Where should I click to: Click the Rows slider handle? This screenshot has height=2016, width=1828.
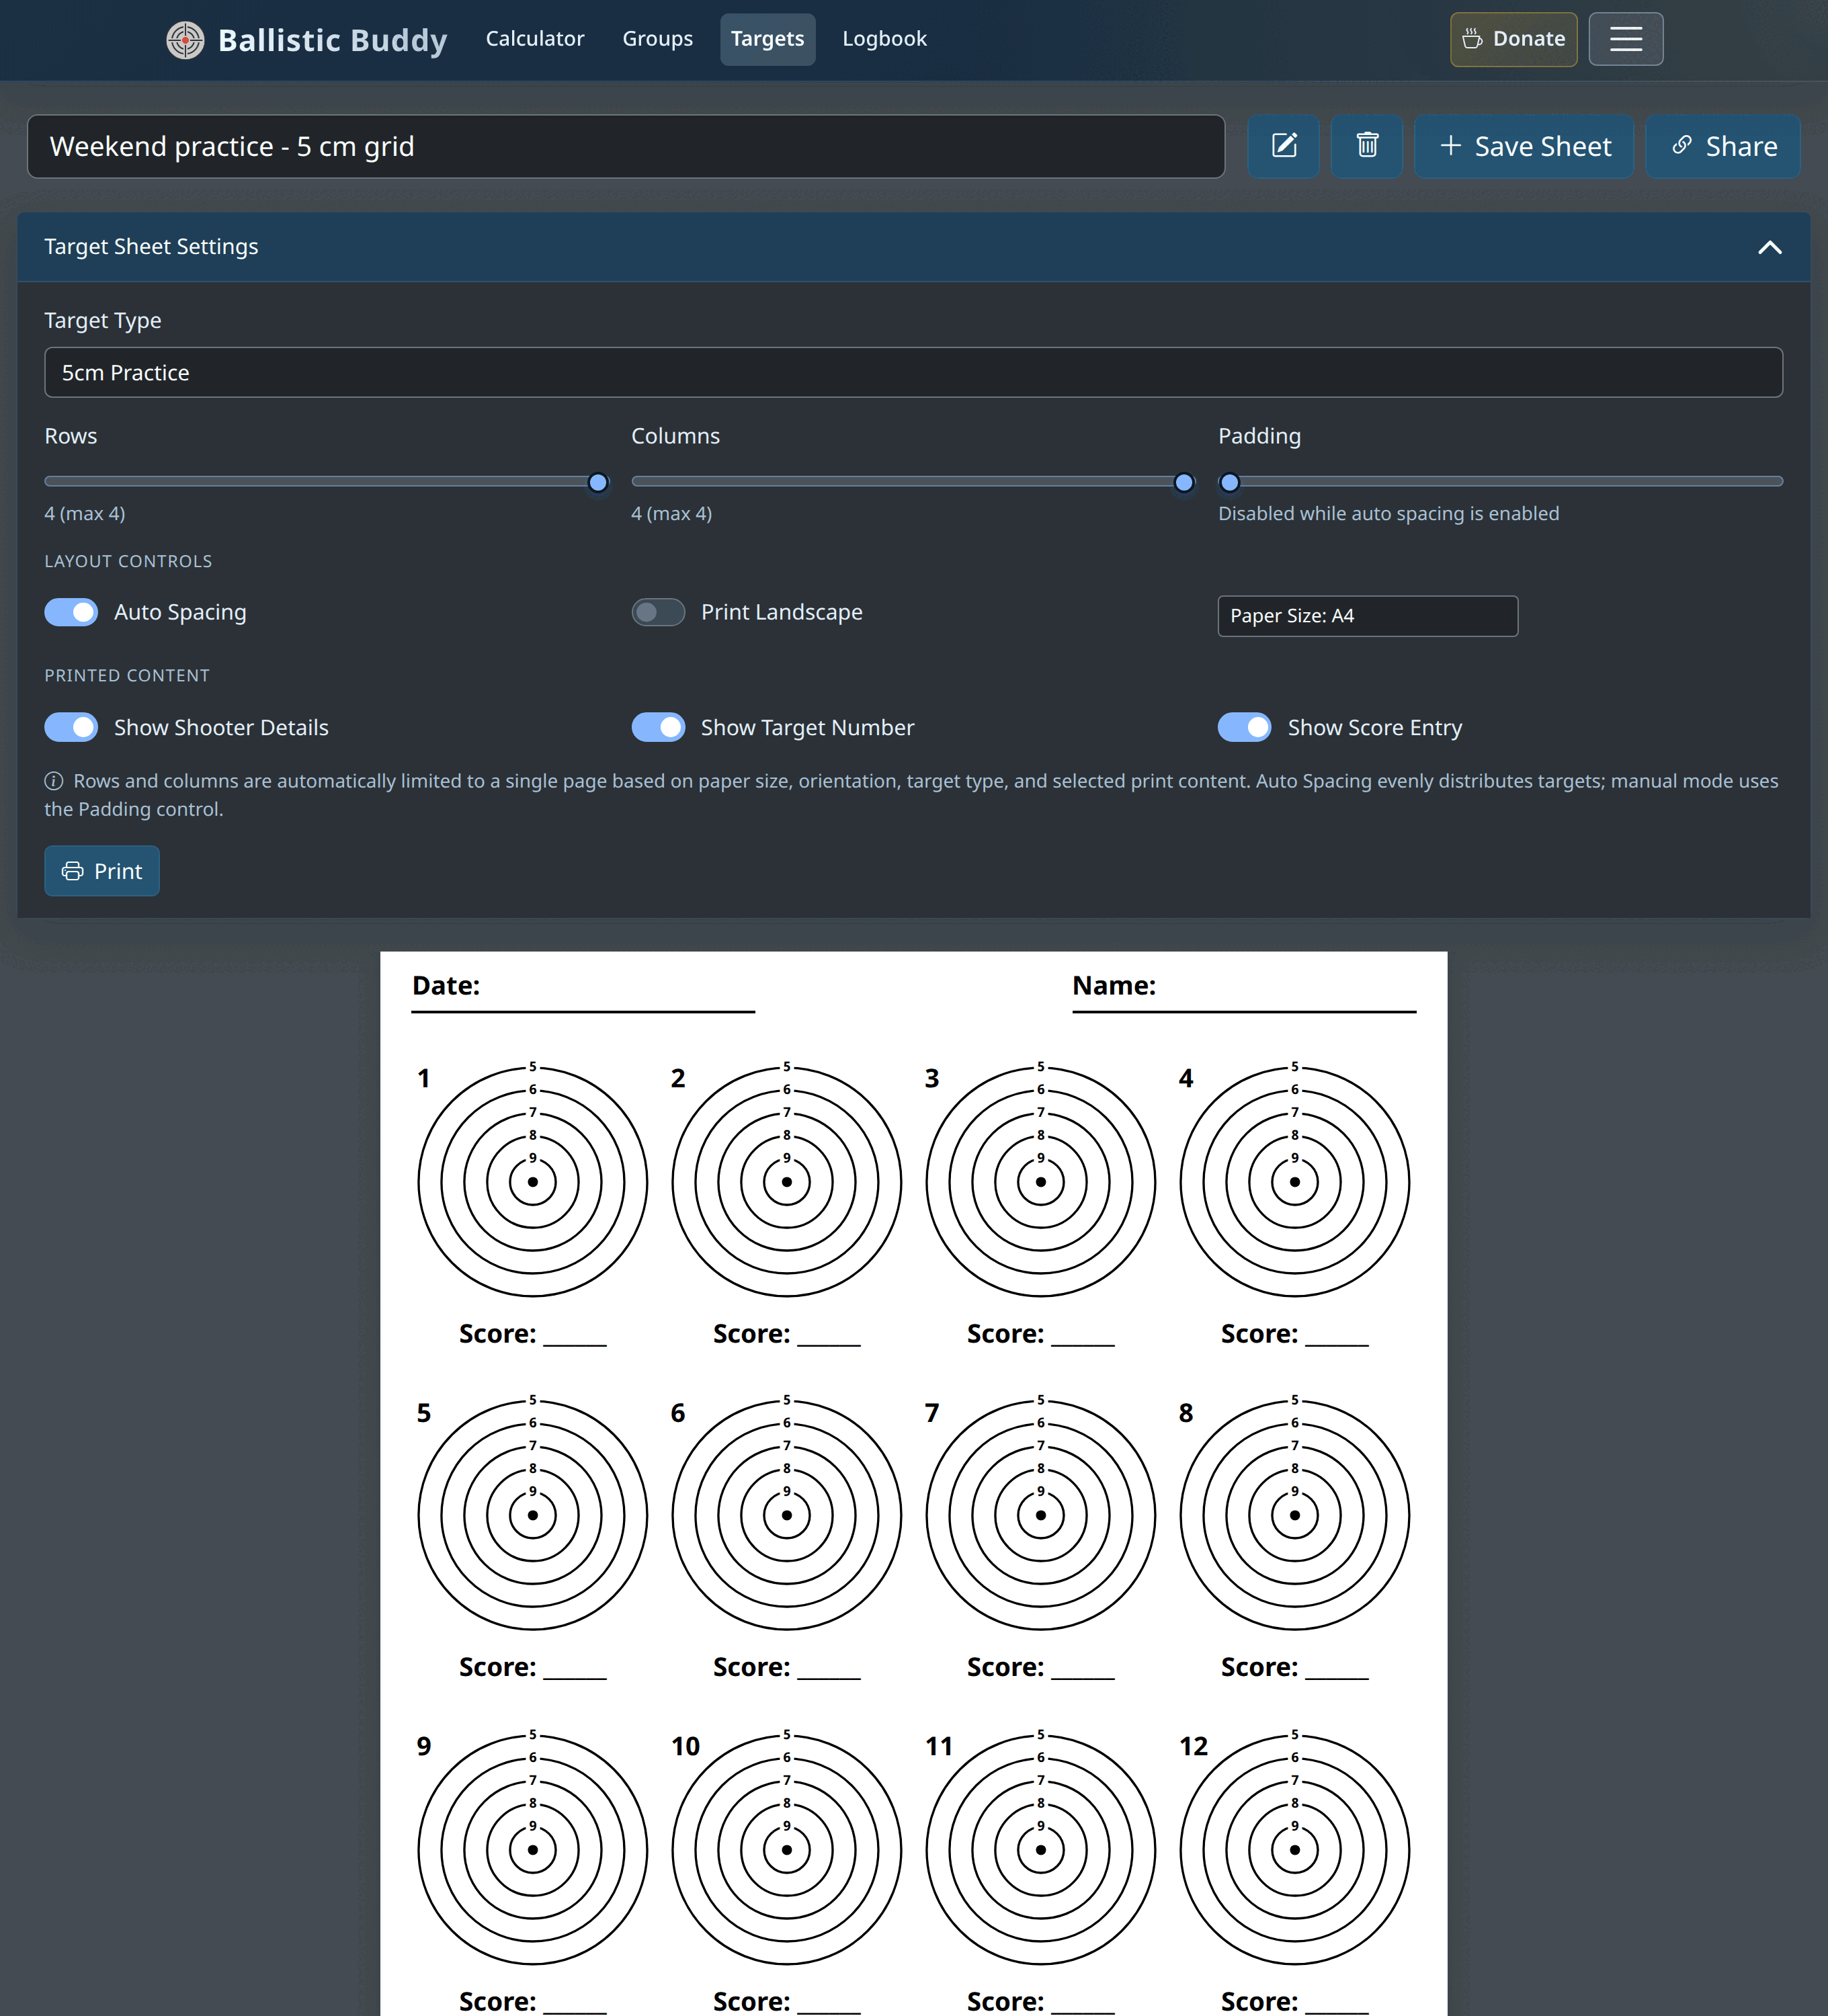[x=598, y=483]
